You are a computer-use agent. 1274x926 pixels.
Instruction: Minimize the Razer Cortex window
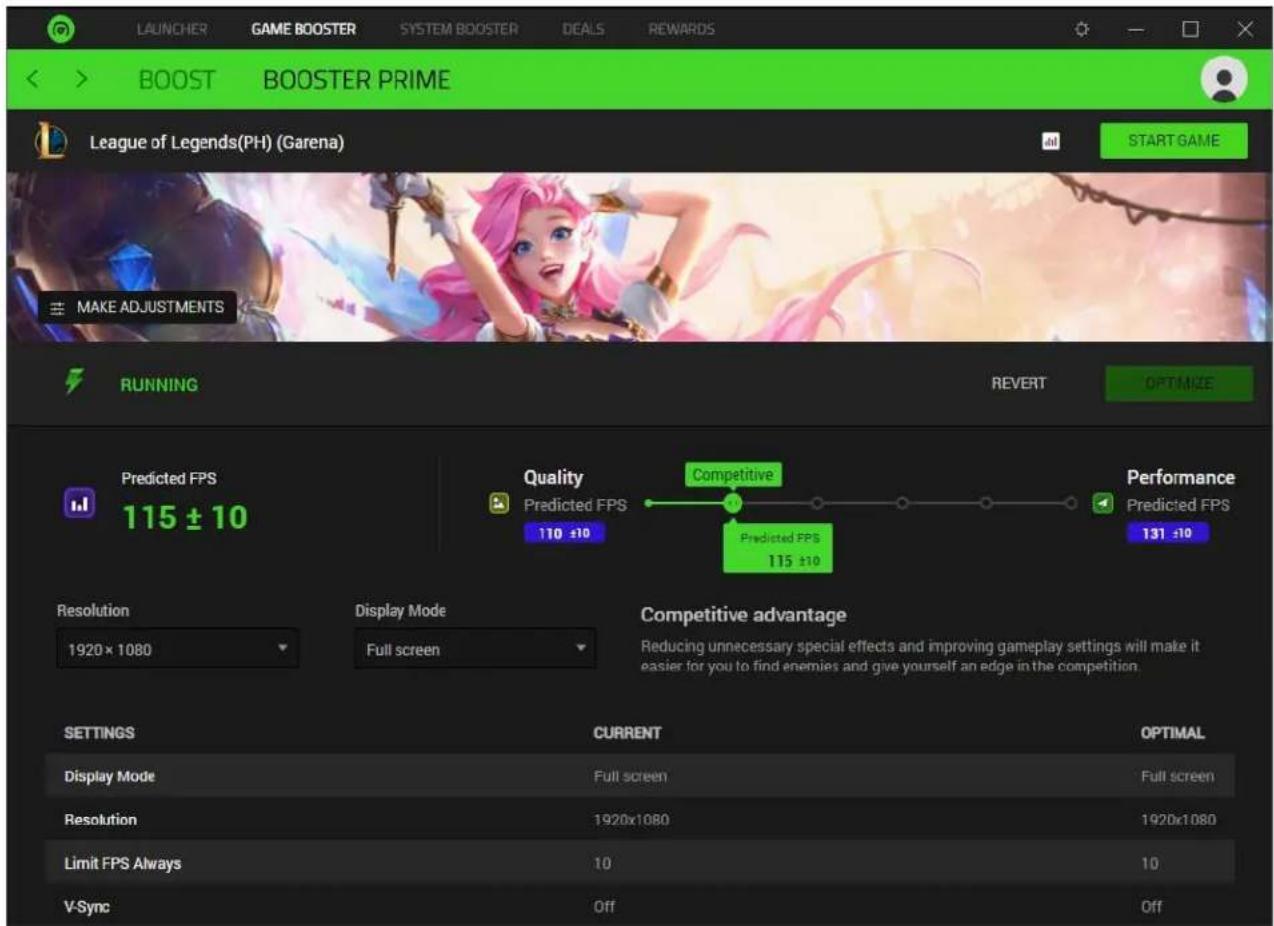(x=1135, y=29)
